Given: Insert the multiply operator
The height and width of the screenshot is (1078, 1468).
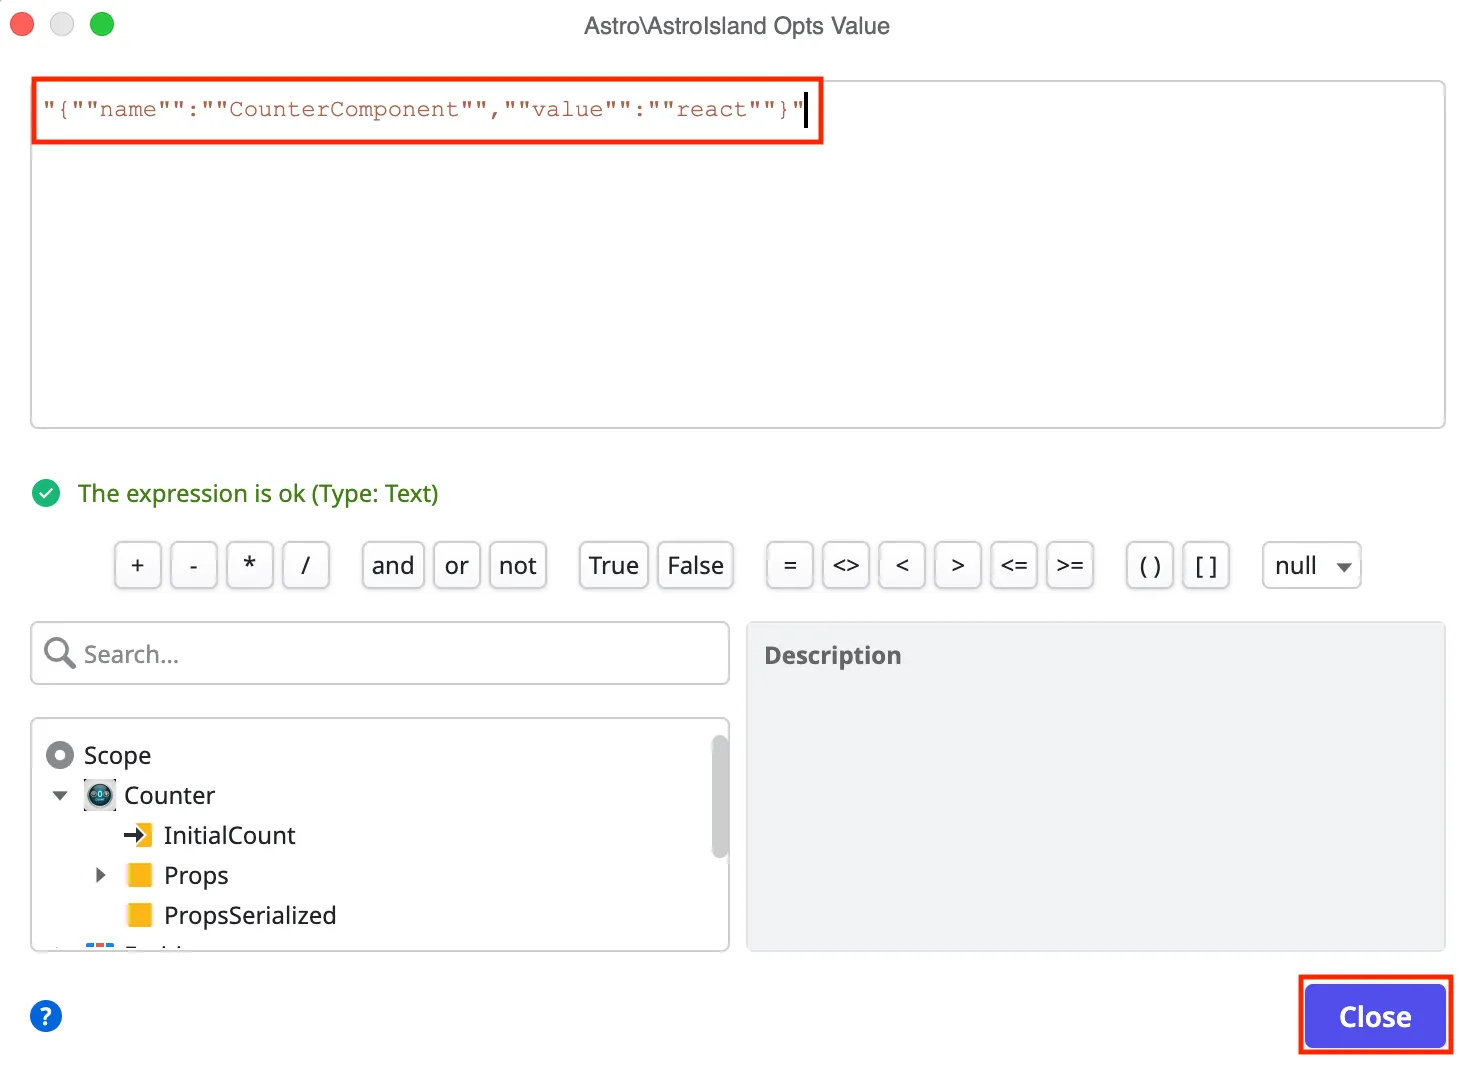Looking at the screenshot, I should (x=250, y=565).
